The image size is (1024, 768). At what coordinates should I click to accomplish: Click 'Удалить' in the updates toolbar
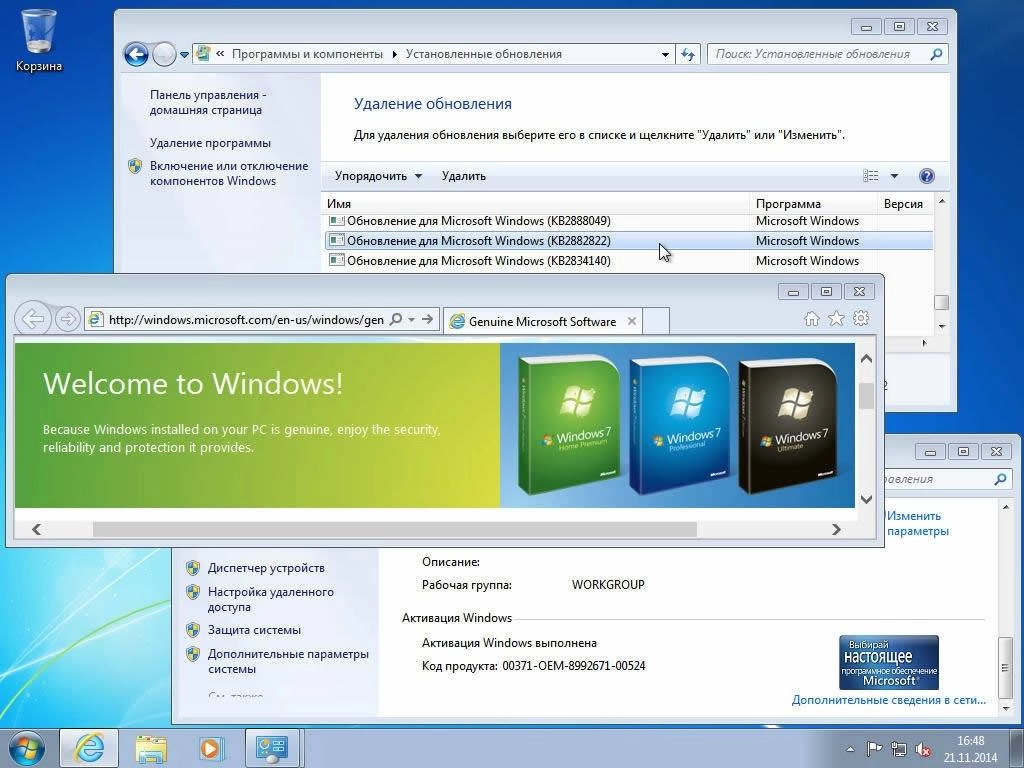point(464,176)
